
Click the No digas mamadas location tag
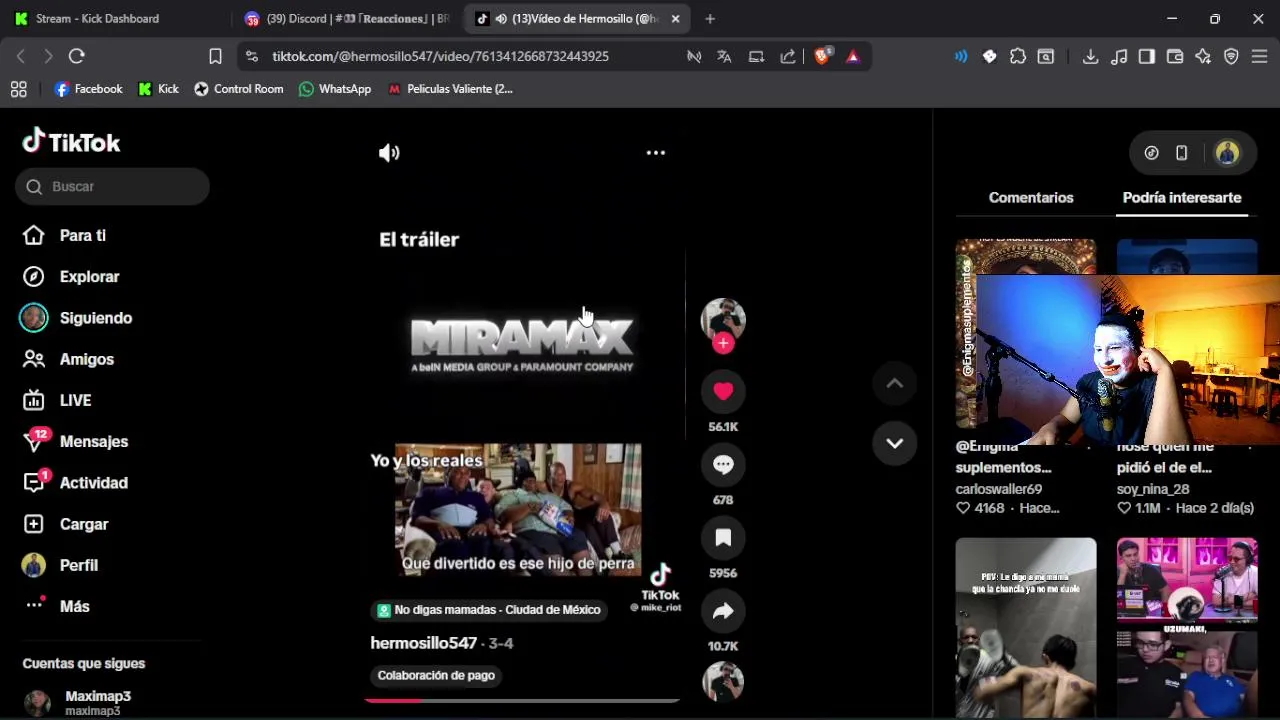[489, 610]
